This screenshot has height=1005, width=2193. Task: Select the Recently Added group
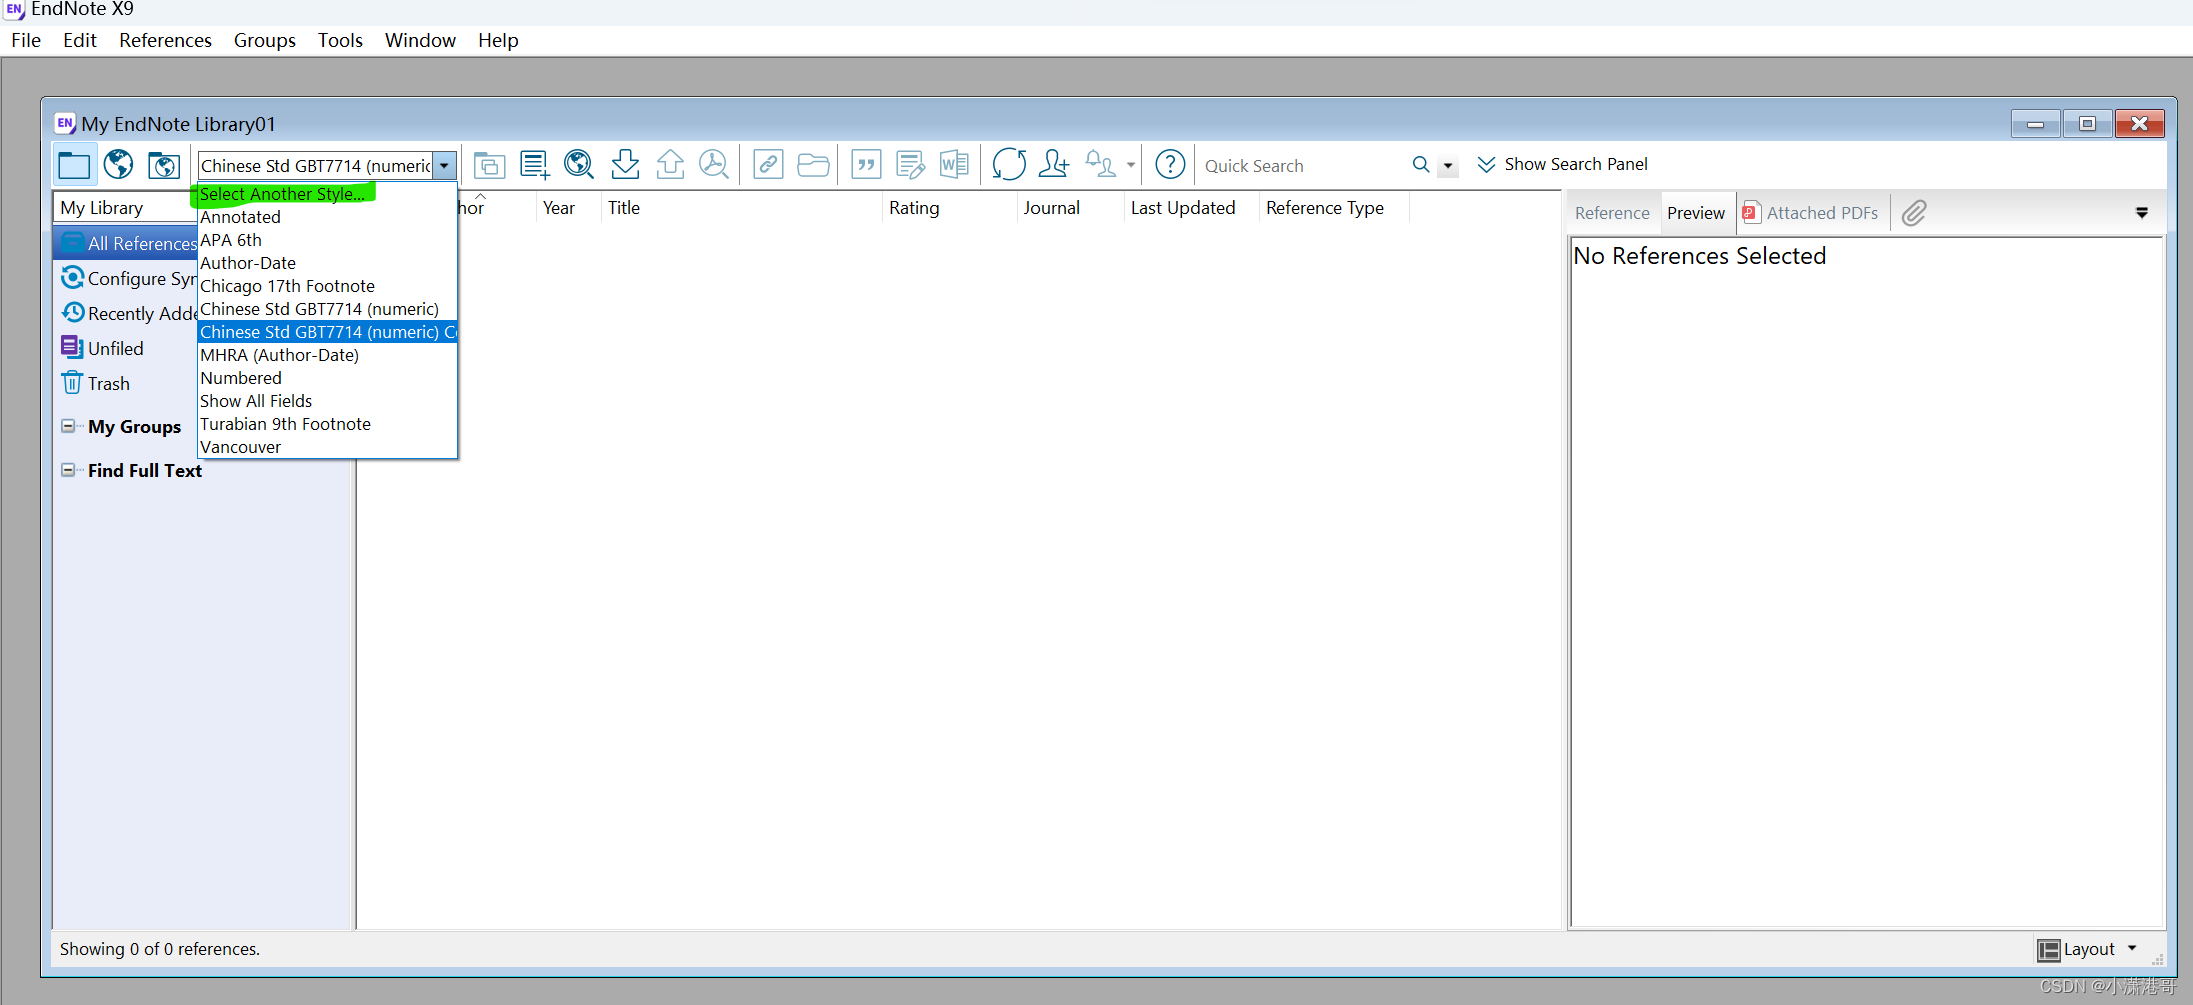coord(126,313)
